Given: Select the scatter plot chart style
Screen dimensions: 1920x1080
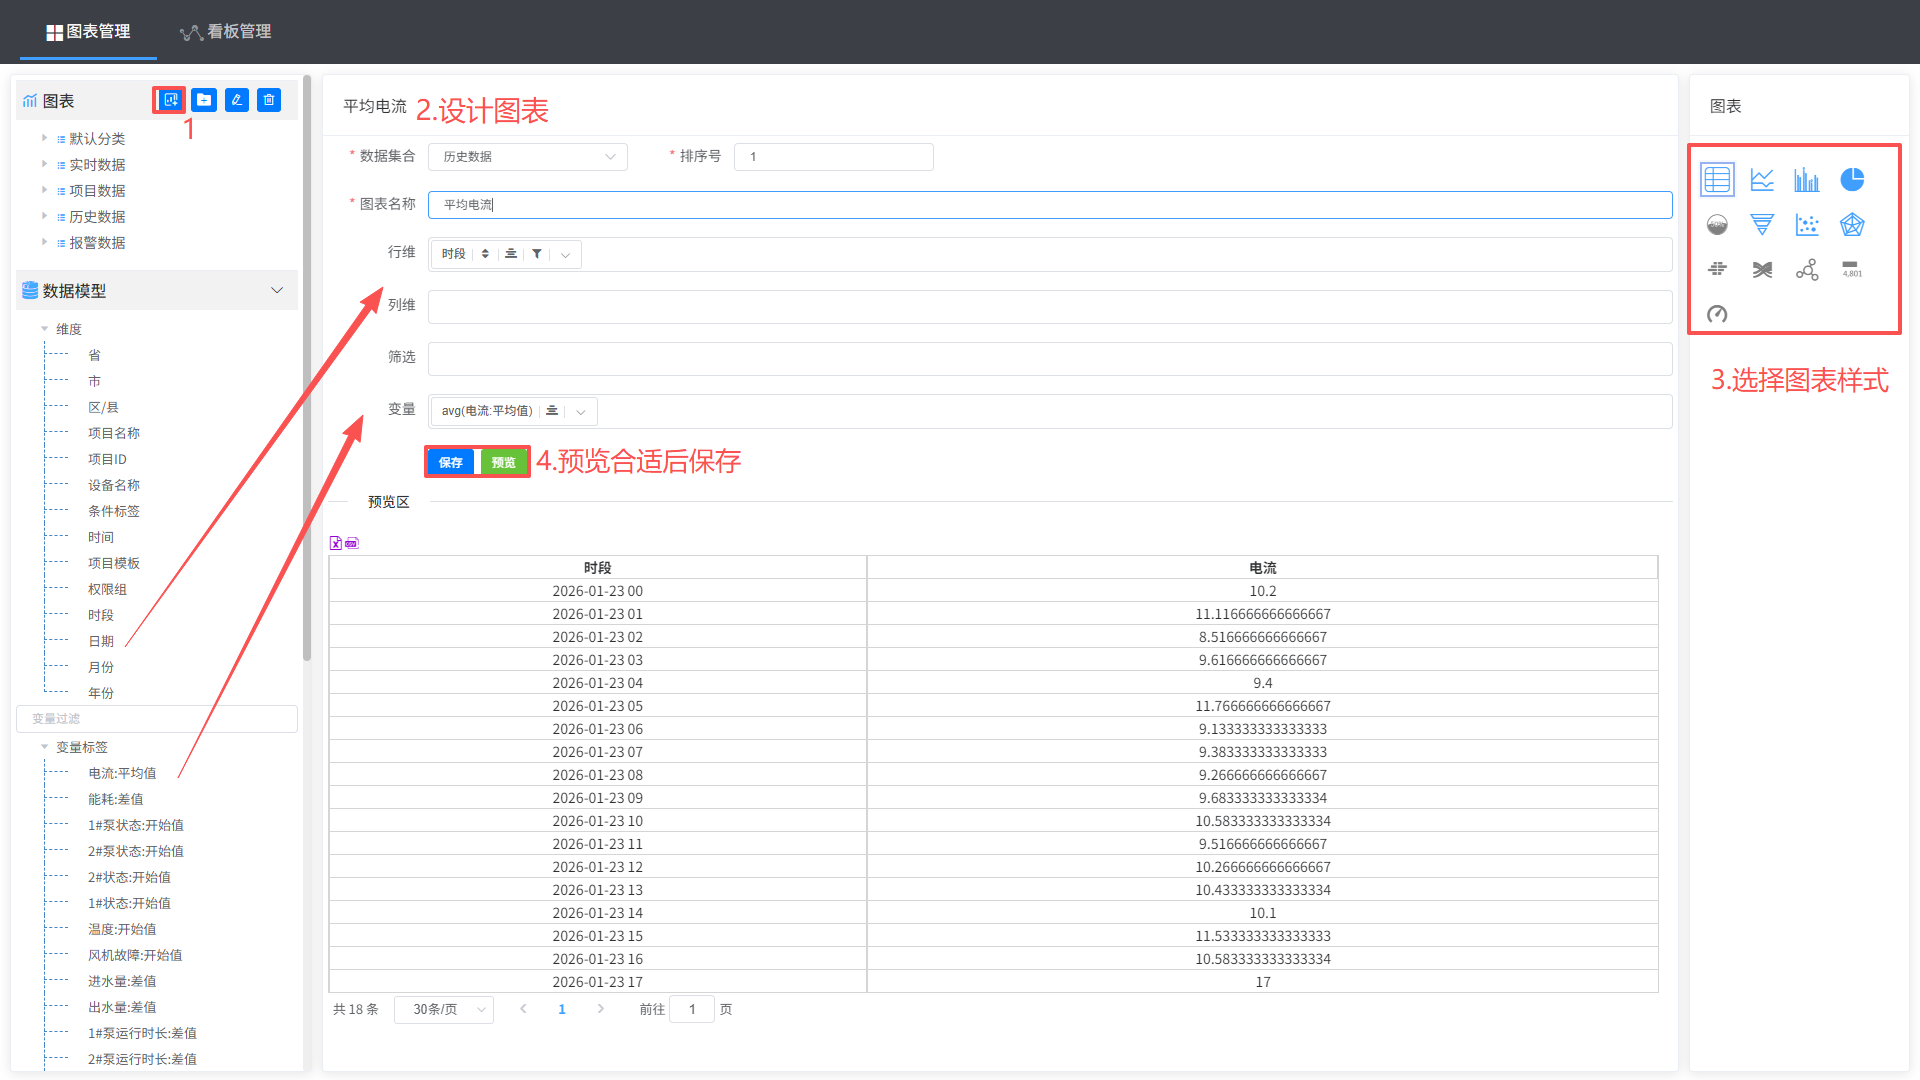Looking at the screenshot, I should click(1807, 225).
